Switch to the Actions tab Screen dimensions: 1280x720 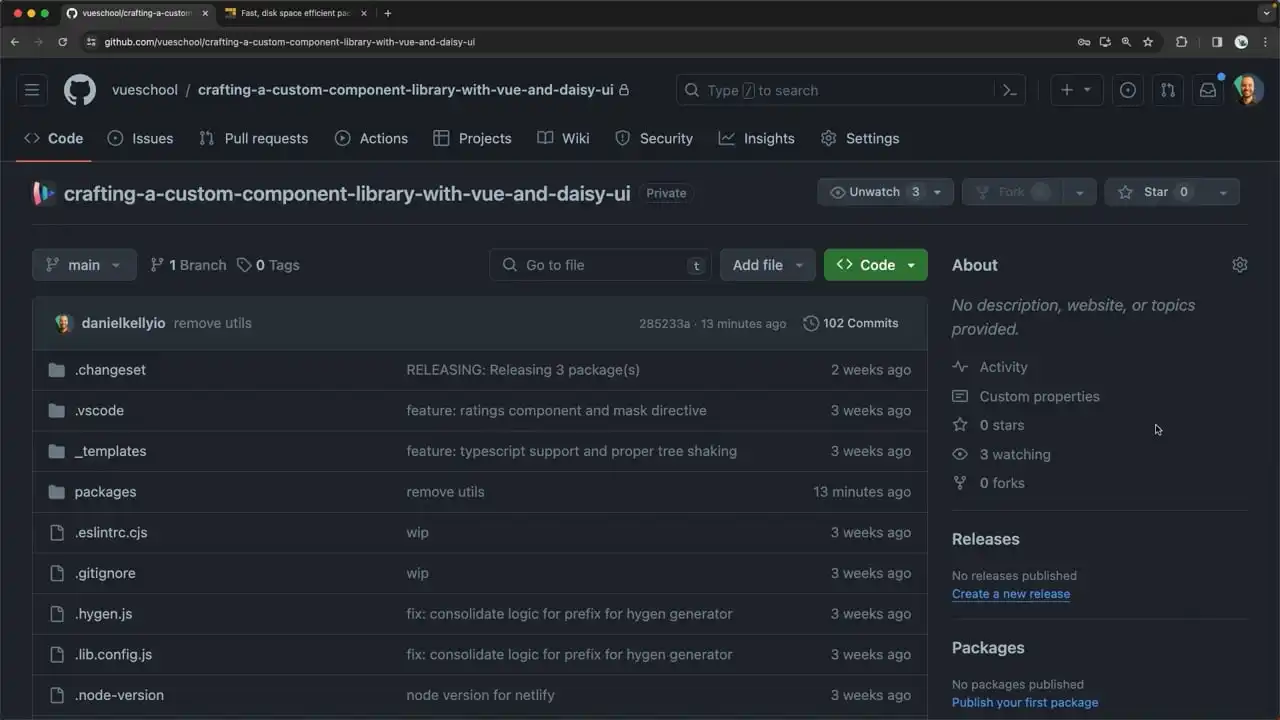tap(371, 138)
